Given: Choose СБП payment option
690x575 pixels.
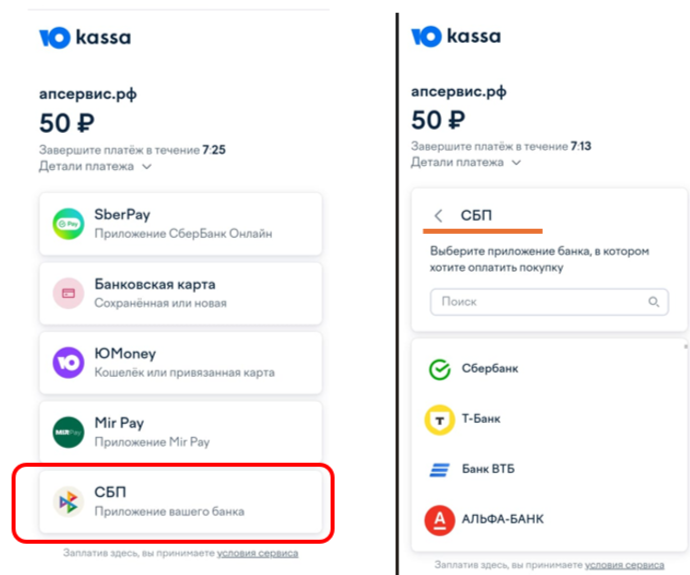Looking at the screenshot, I should pos(181,500).
